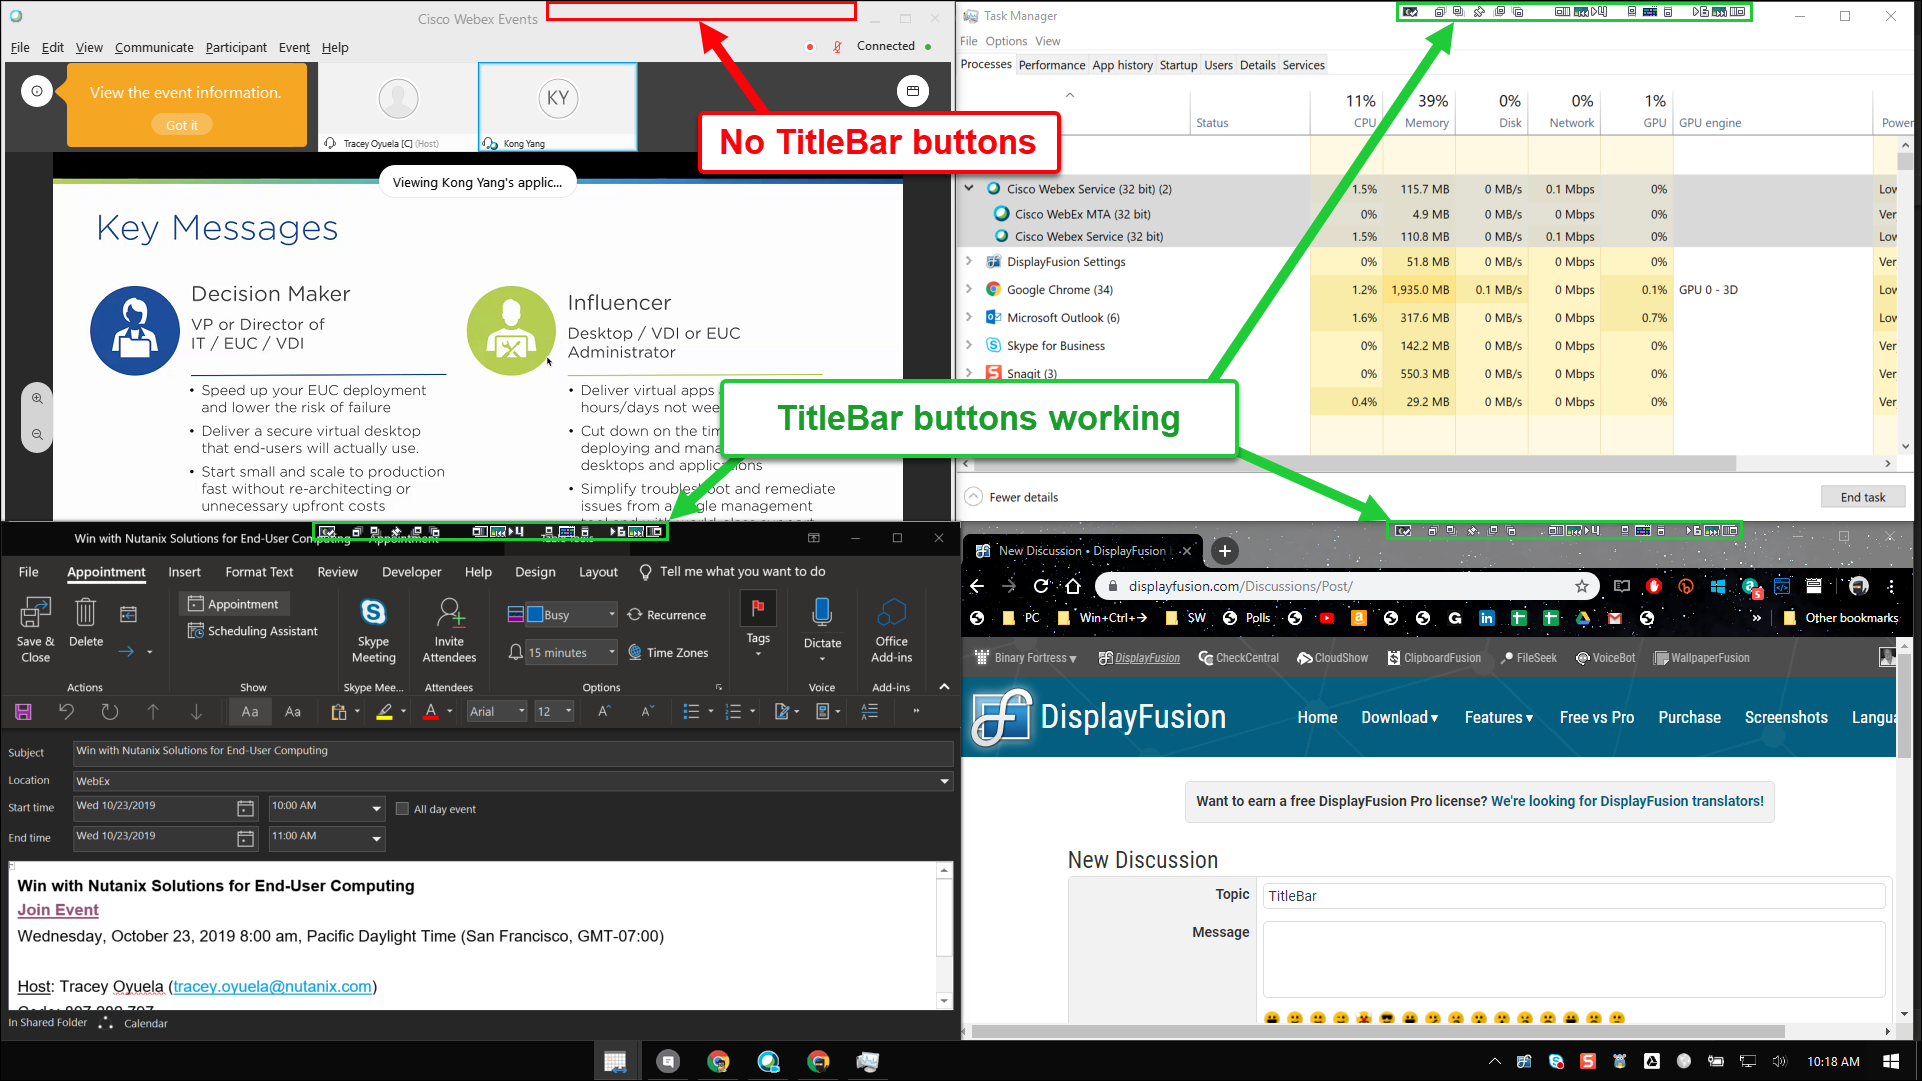
Task: Open Office Add-ins
Action: pos(891,630)
